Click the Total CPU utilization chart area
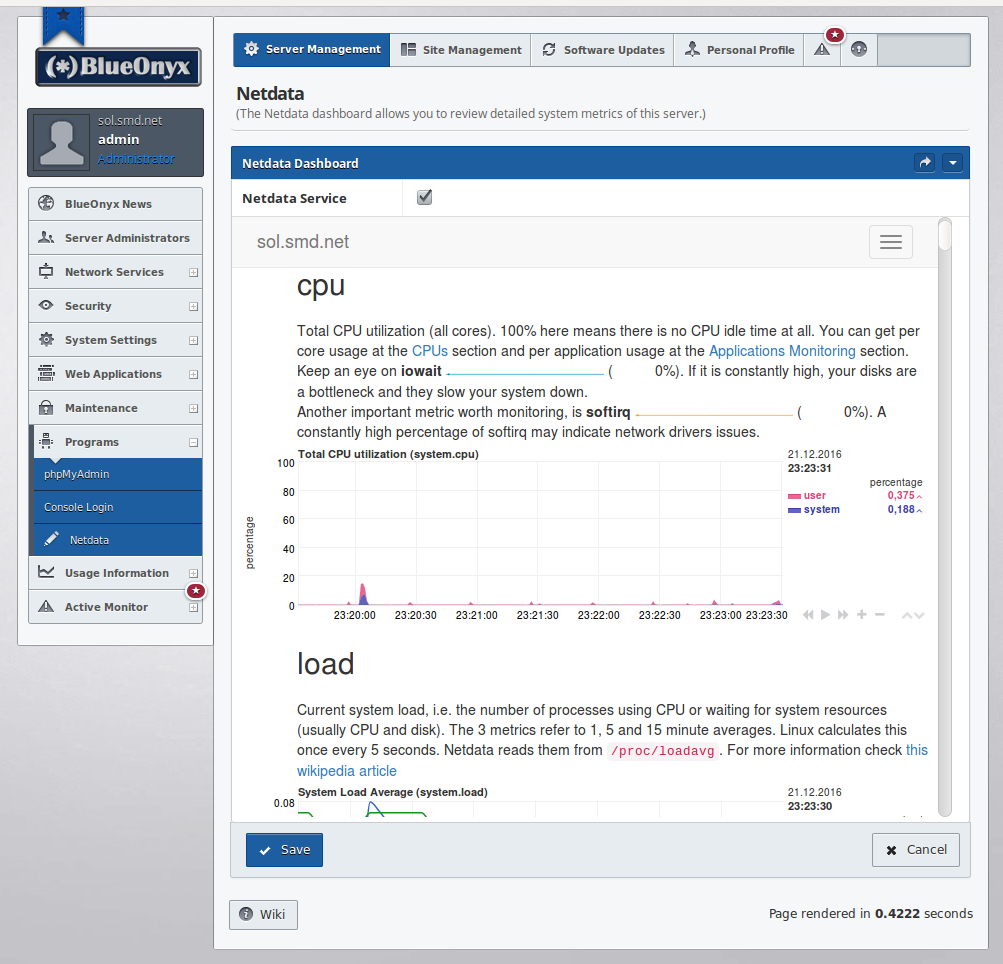The height and width of the screenshot is (964, 1003). click(x=540, y=533)
